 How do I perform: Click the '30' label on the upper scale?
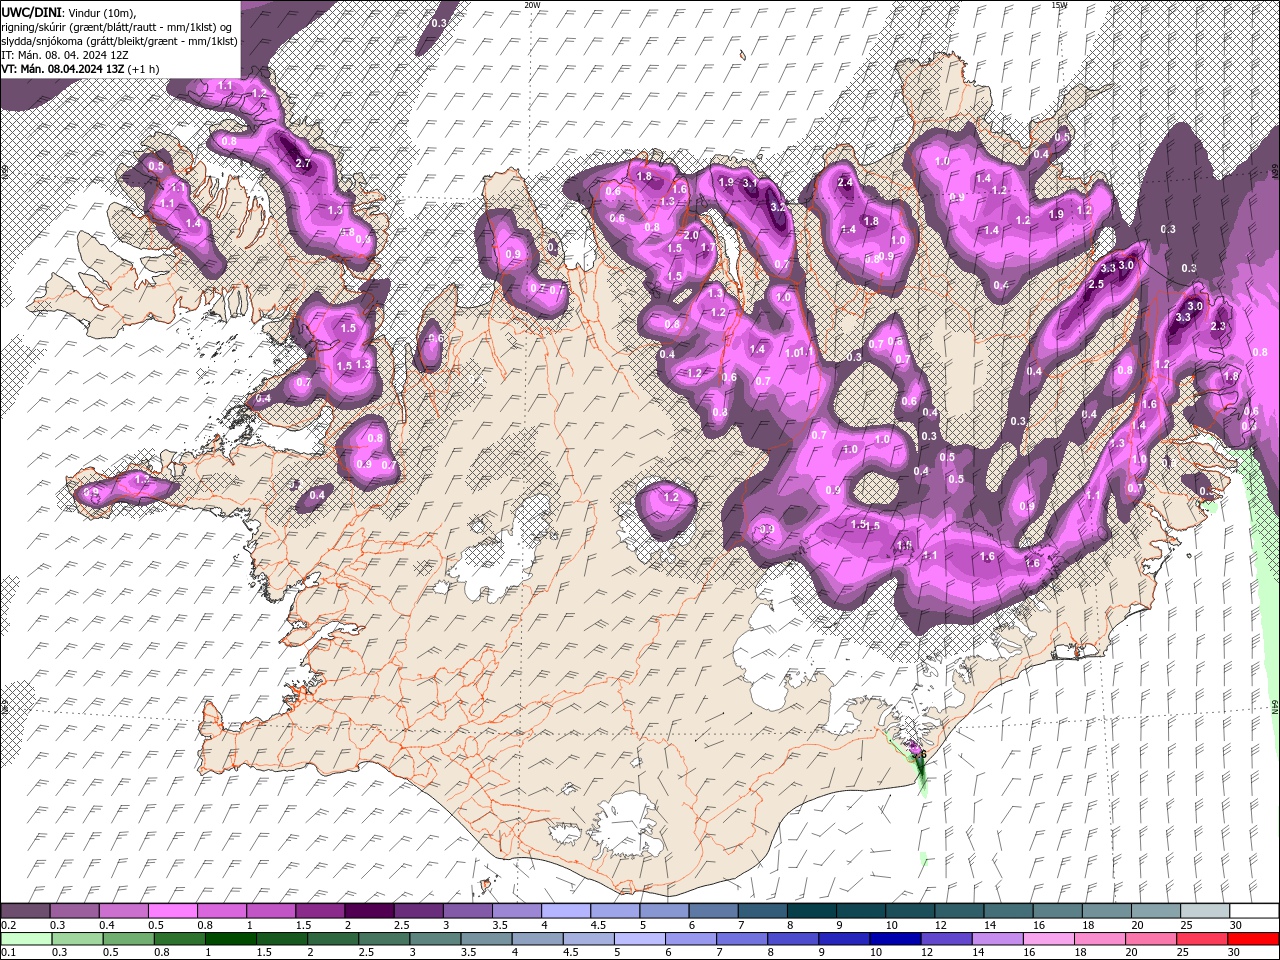point(1236,925)
